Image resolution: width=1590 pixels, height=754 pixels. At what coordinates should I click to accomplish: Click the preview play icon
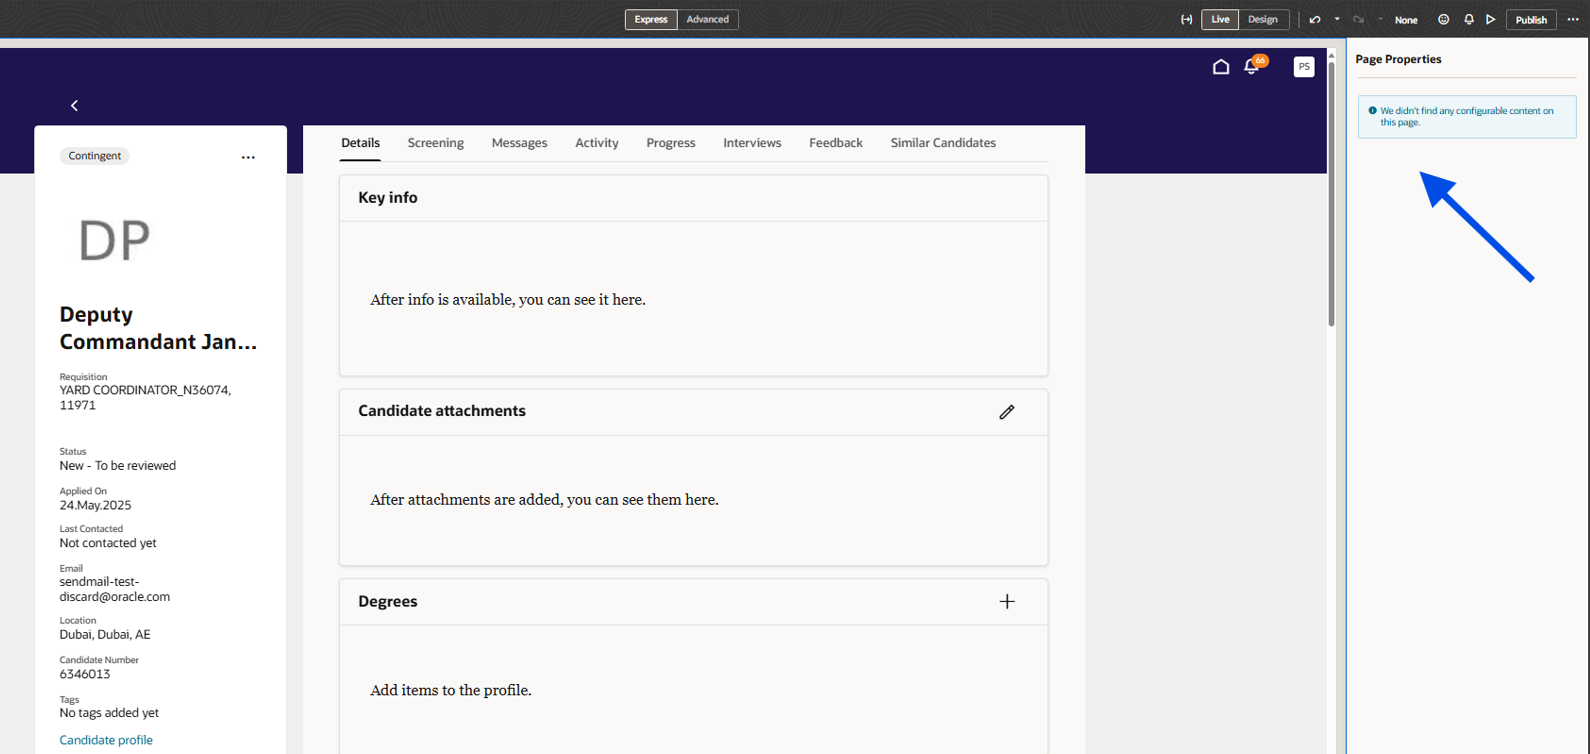pyautogui.click(x=1490, y=20)
